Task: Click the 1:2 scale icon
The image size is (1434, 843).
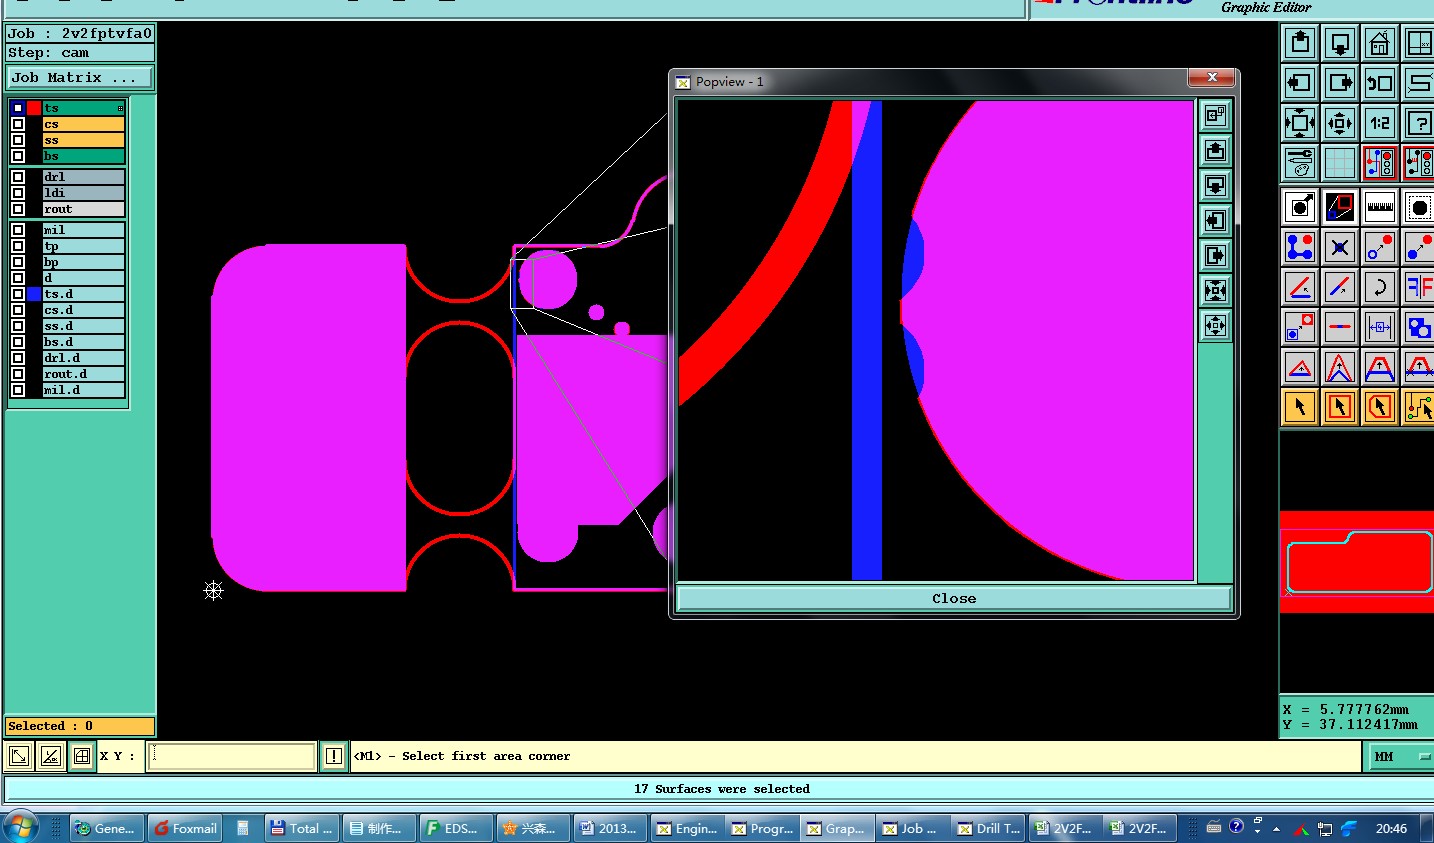Action: [x=1380, y=123]
